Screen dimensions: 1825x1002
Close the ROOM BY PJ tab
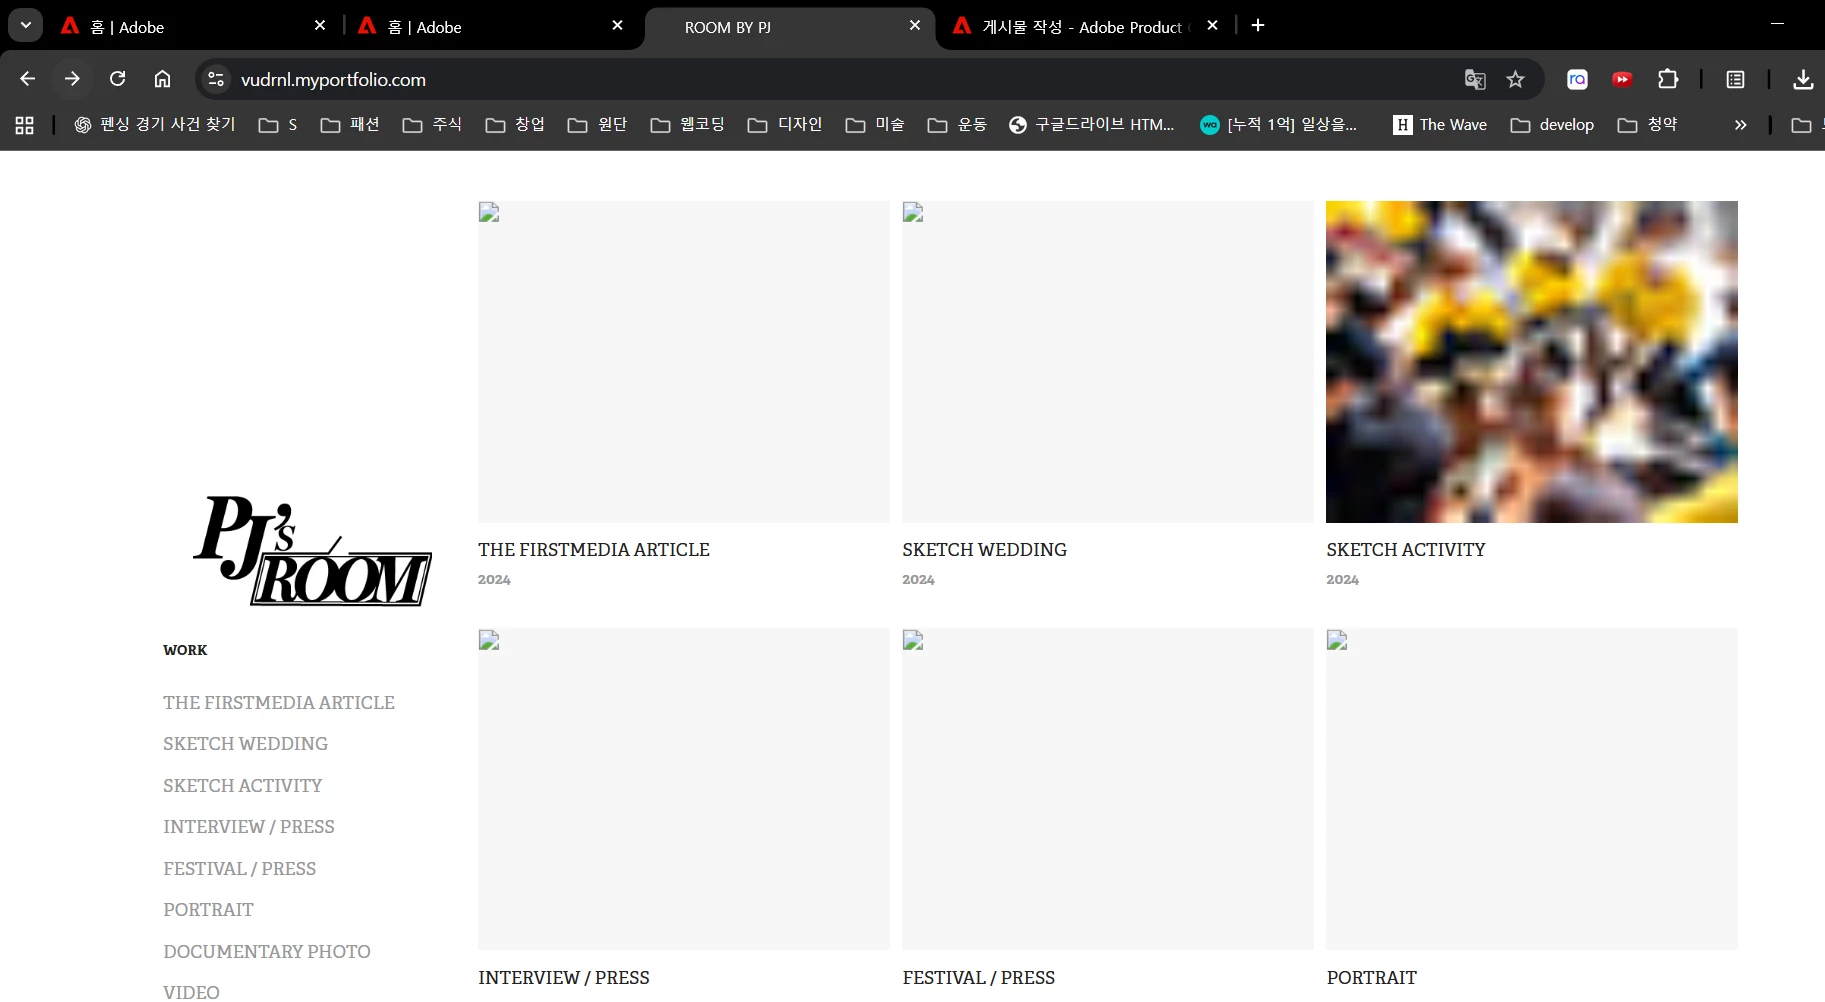pyautogui.click(x=915, y=25)
